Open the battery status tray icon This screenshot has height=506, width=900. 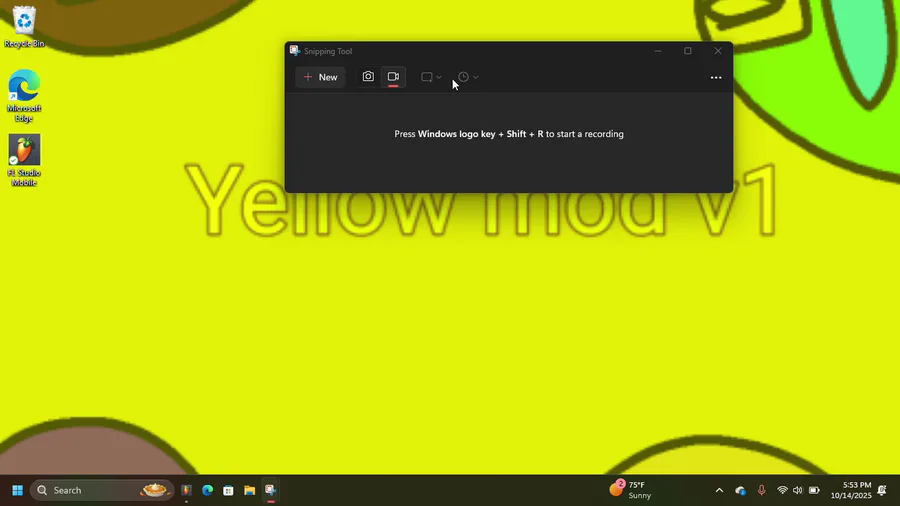pos(814,491)
